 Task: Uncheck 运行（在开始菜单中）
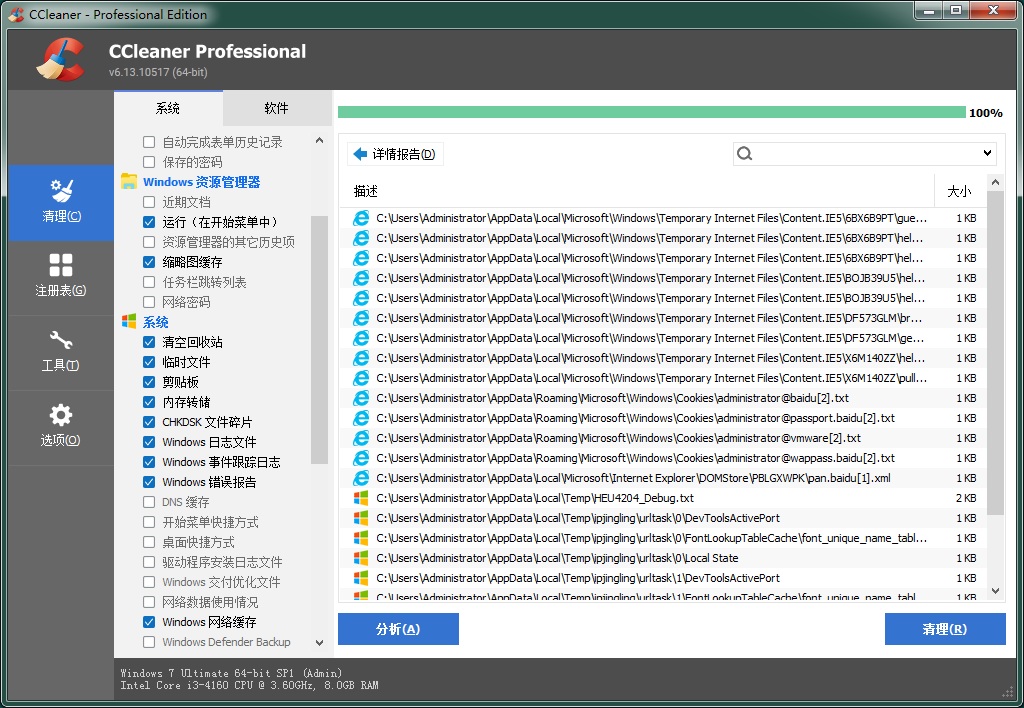(149, 222)
